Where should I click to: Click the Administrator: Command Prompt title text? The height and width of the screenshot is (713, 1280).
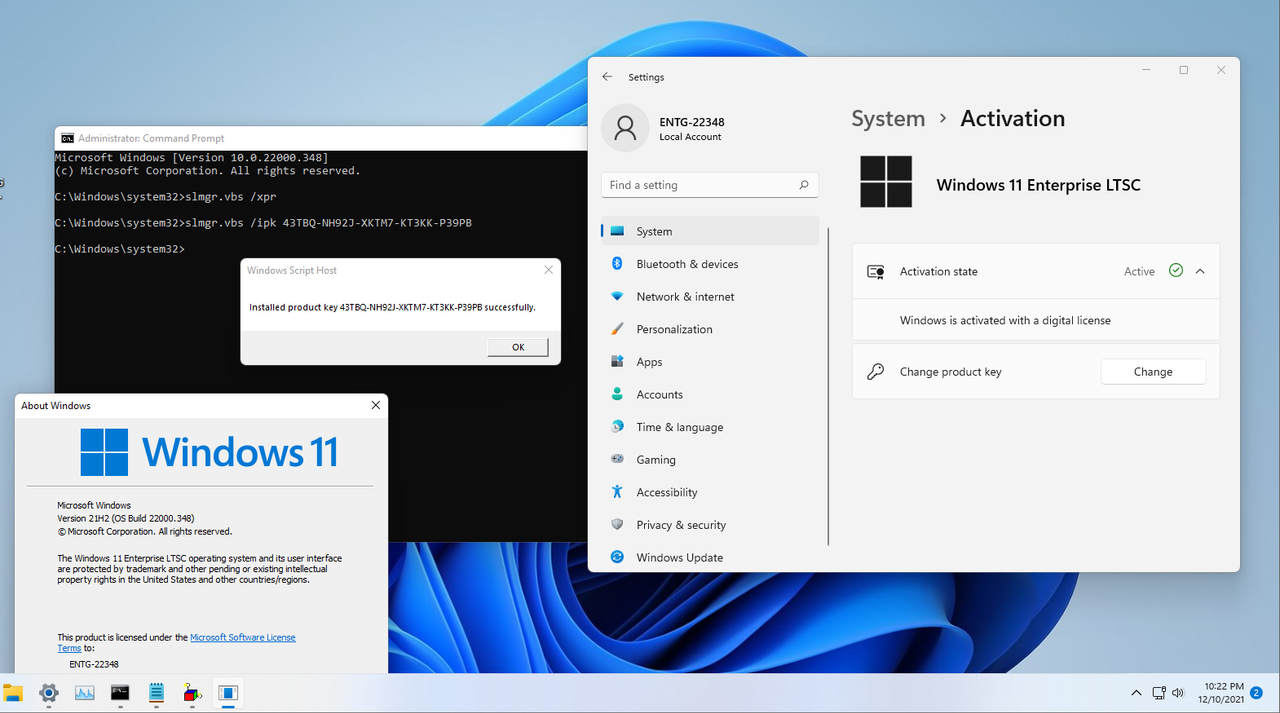(x=151, y=138)
